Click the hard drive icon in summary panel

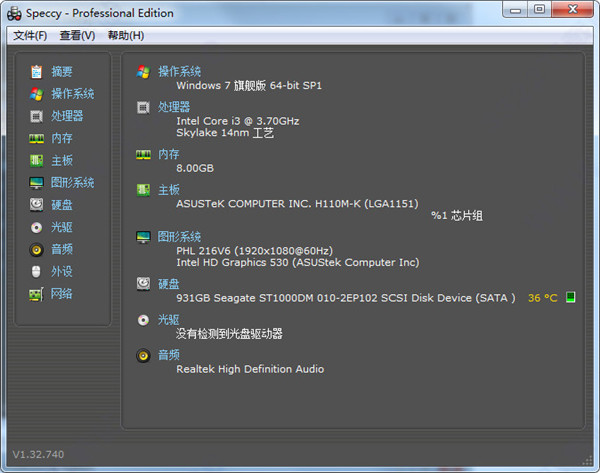click(143, 284)
